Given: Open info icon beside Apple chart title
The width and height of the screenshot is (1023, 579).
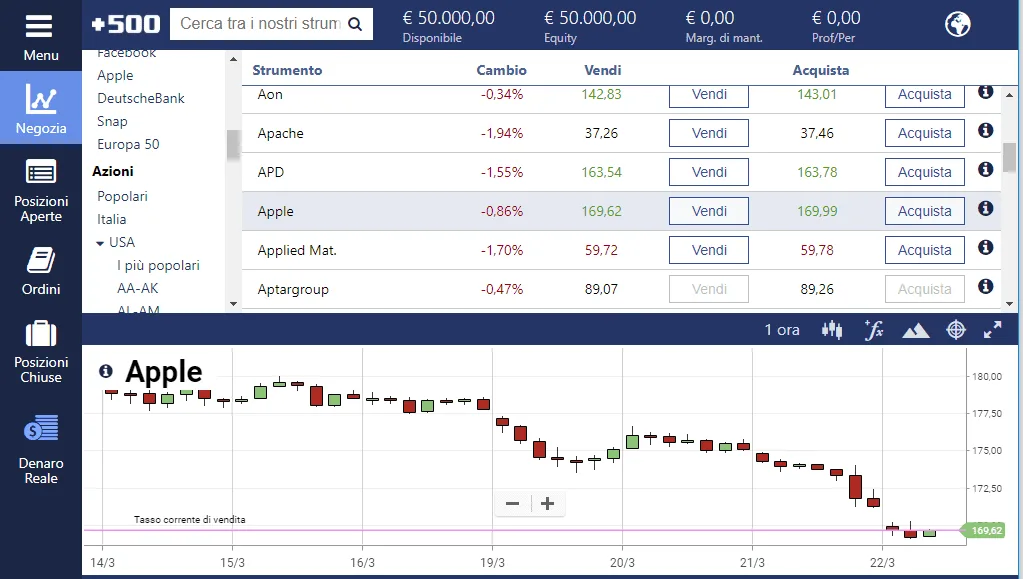Looking at the screenshot, I should coord(106,371).
